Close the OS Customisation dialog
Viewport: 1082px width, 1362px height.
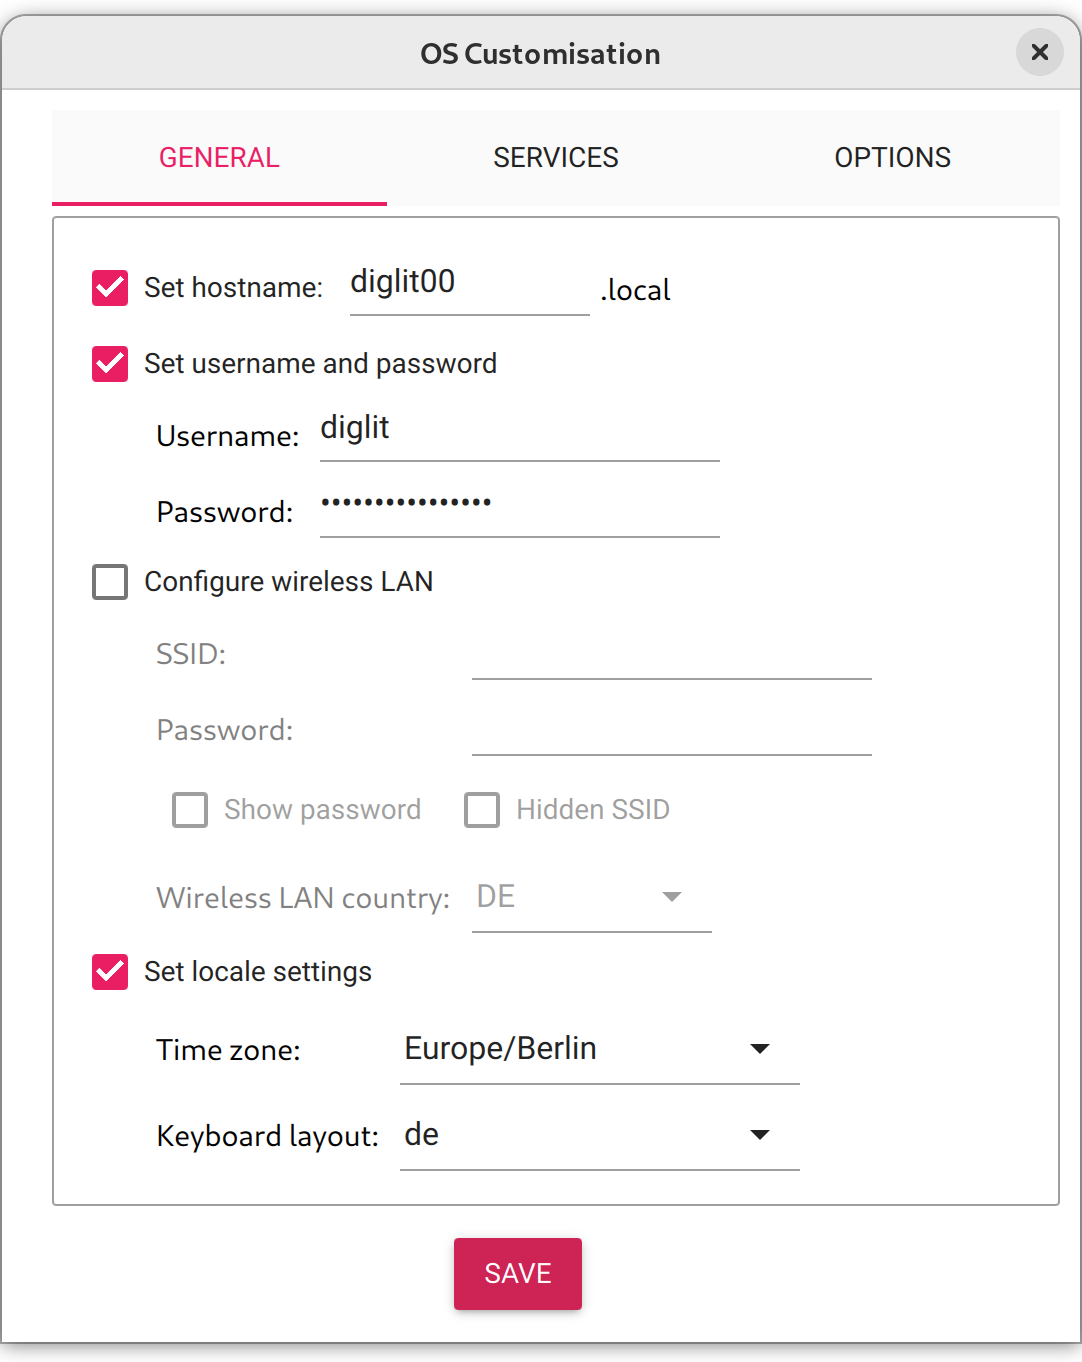pyautogui.click(x=1039, y=52)
